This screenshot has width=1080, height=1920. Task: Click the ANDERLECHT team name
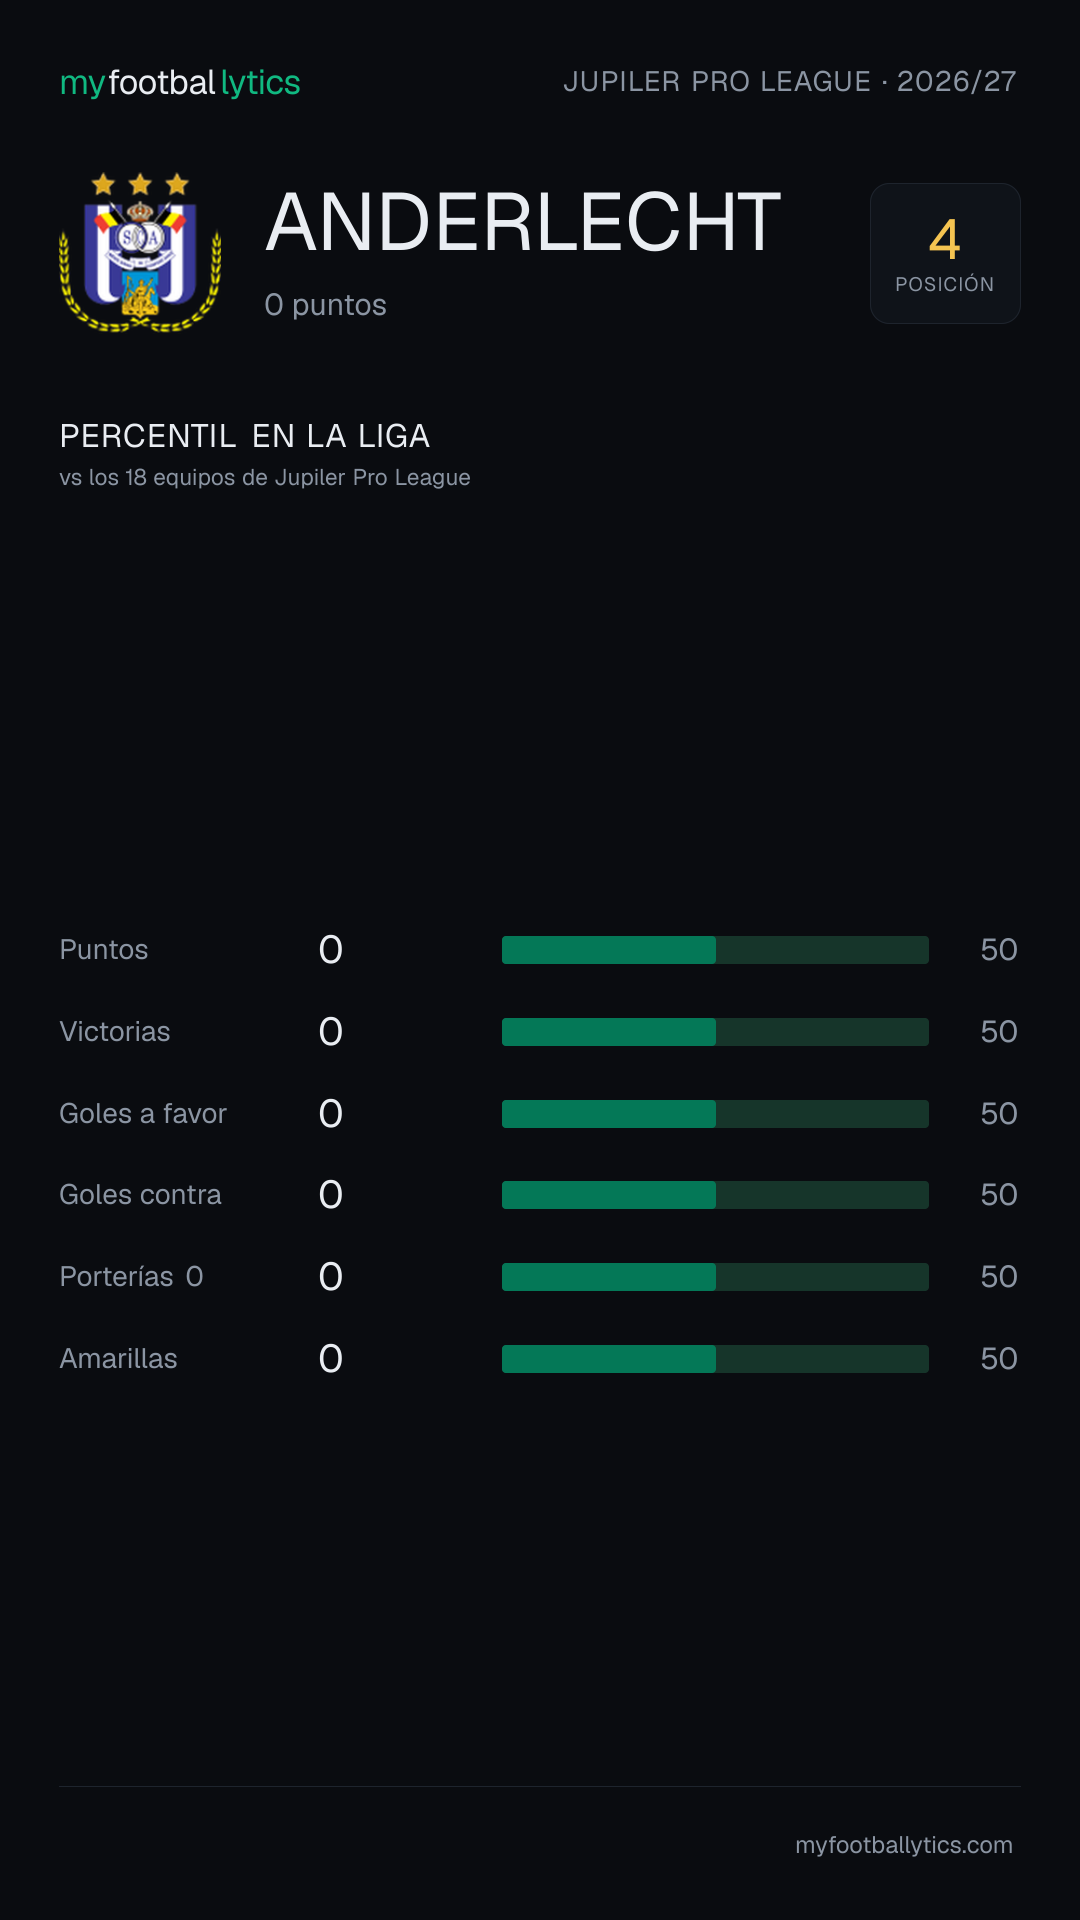tap(523, 222)
